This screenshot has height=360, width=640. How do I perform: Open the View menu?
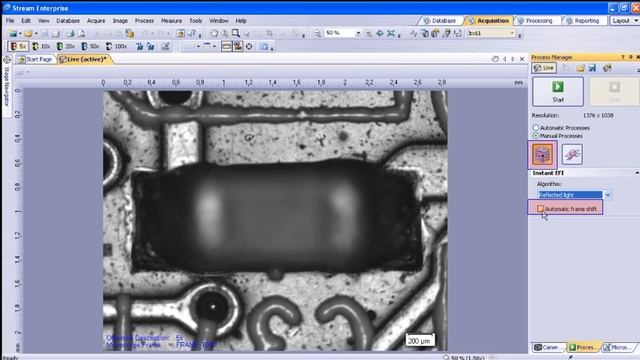[43, 20]
